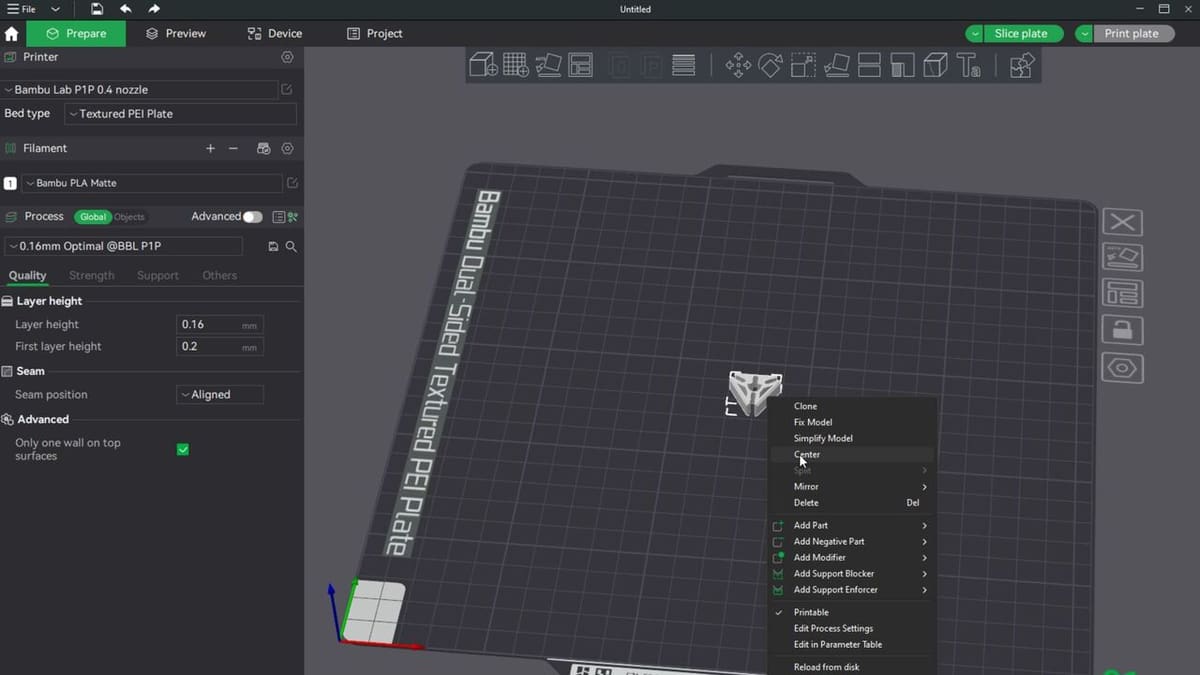The image size is (1200, 675).
Task: Open the Seam position Aligned dropdown
Action: (x=220, y=395)
